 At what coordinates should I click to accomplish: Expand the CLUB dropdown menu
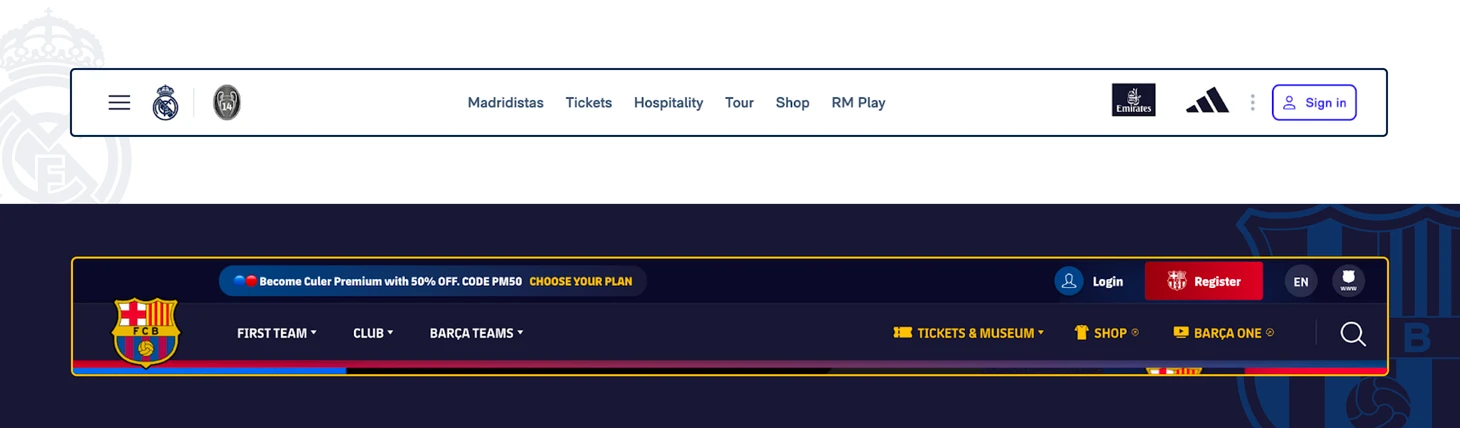click(x=373, y=333)
